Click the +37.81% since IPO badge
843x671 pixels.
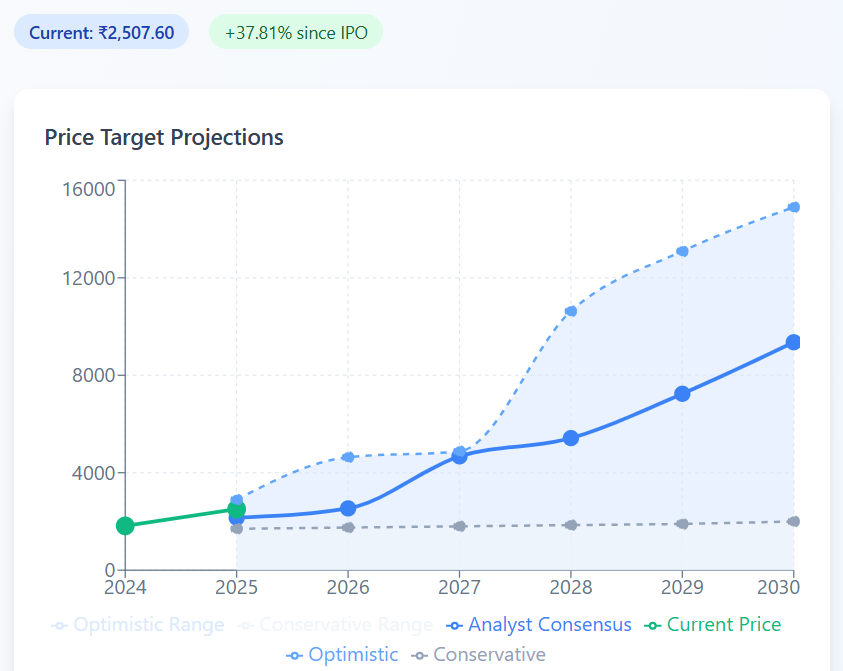(x=296, y=32)
